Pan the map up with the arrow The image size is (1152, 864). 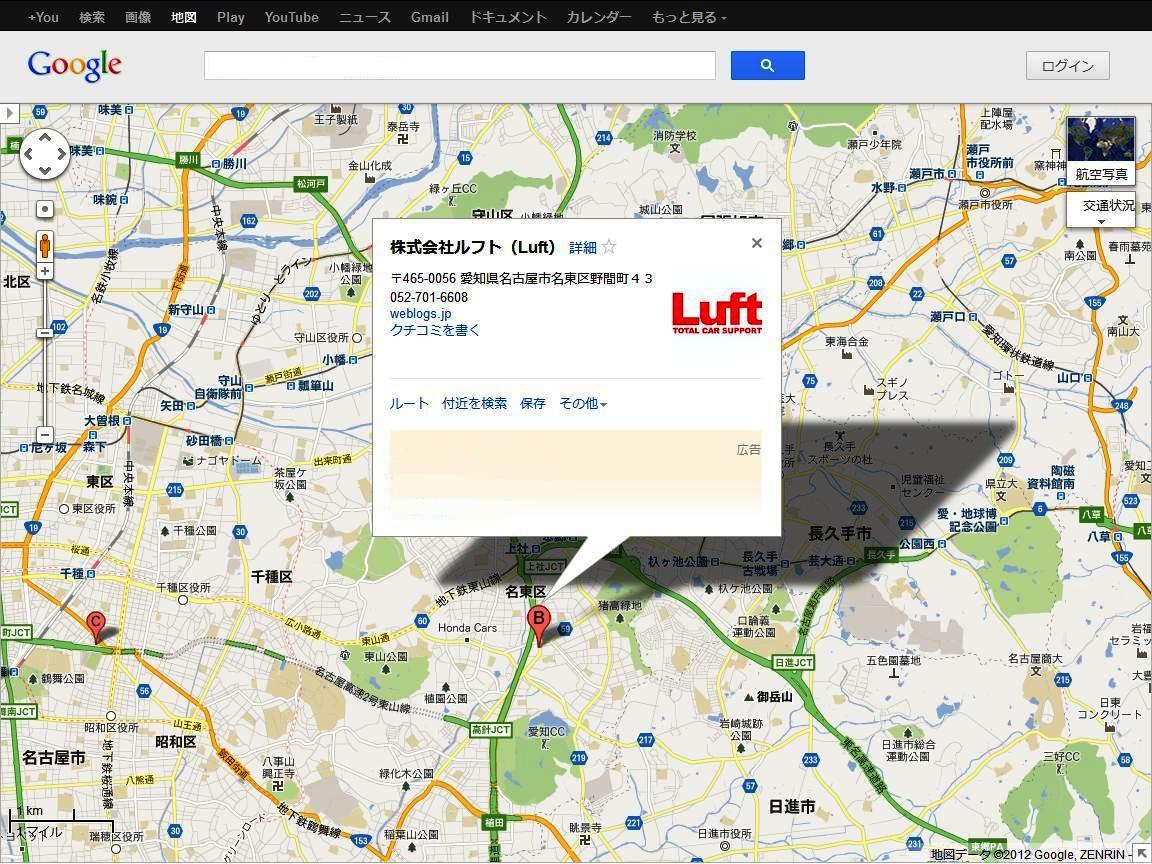45,137
